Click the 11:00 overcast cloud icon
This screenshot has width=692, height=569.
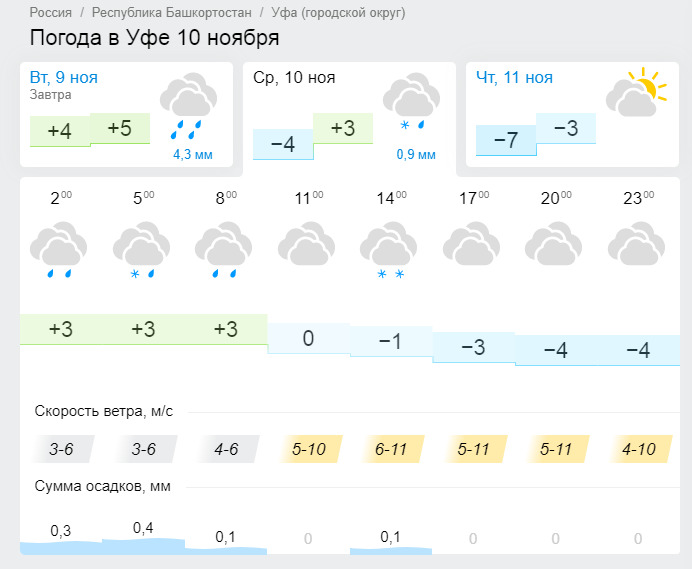(x=306, y=244)
